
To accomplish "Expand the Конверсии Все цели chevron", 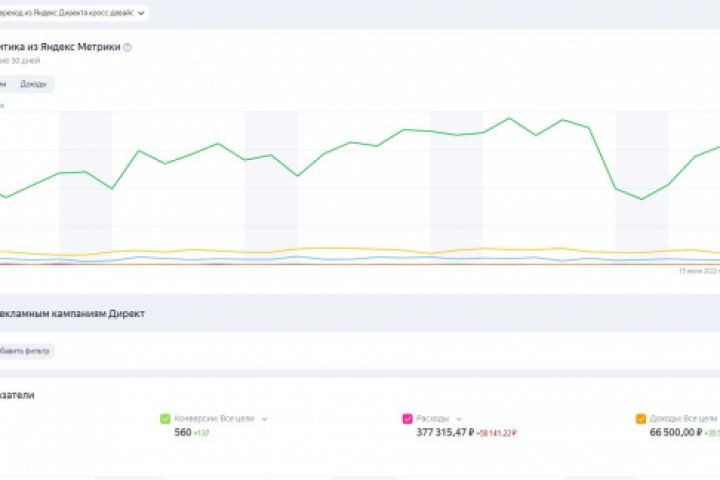I will tap(264, 419).
